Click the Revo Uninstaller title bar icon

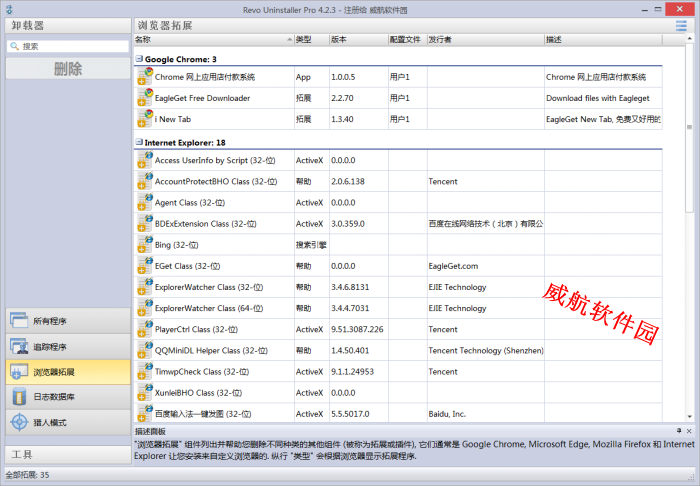(x=9, y=9)
